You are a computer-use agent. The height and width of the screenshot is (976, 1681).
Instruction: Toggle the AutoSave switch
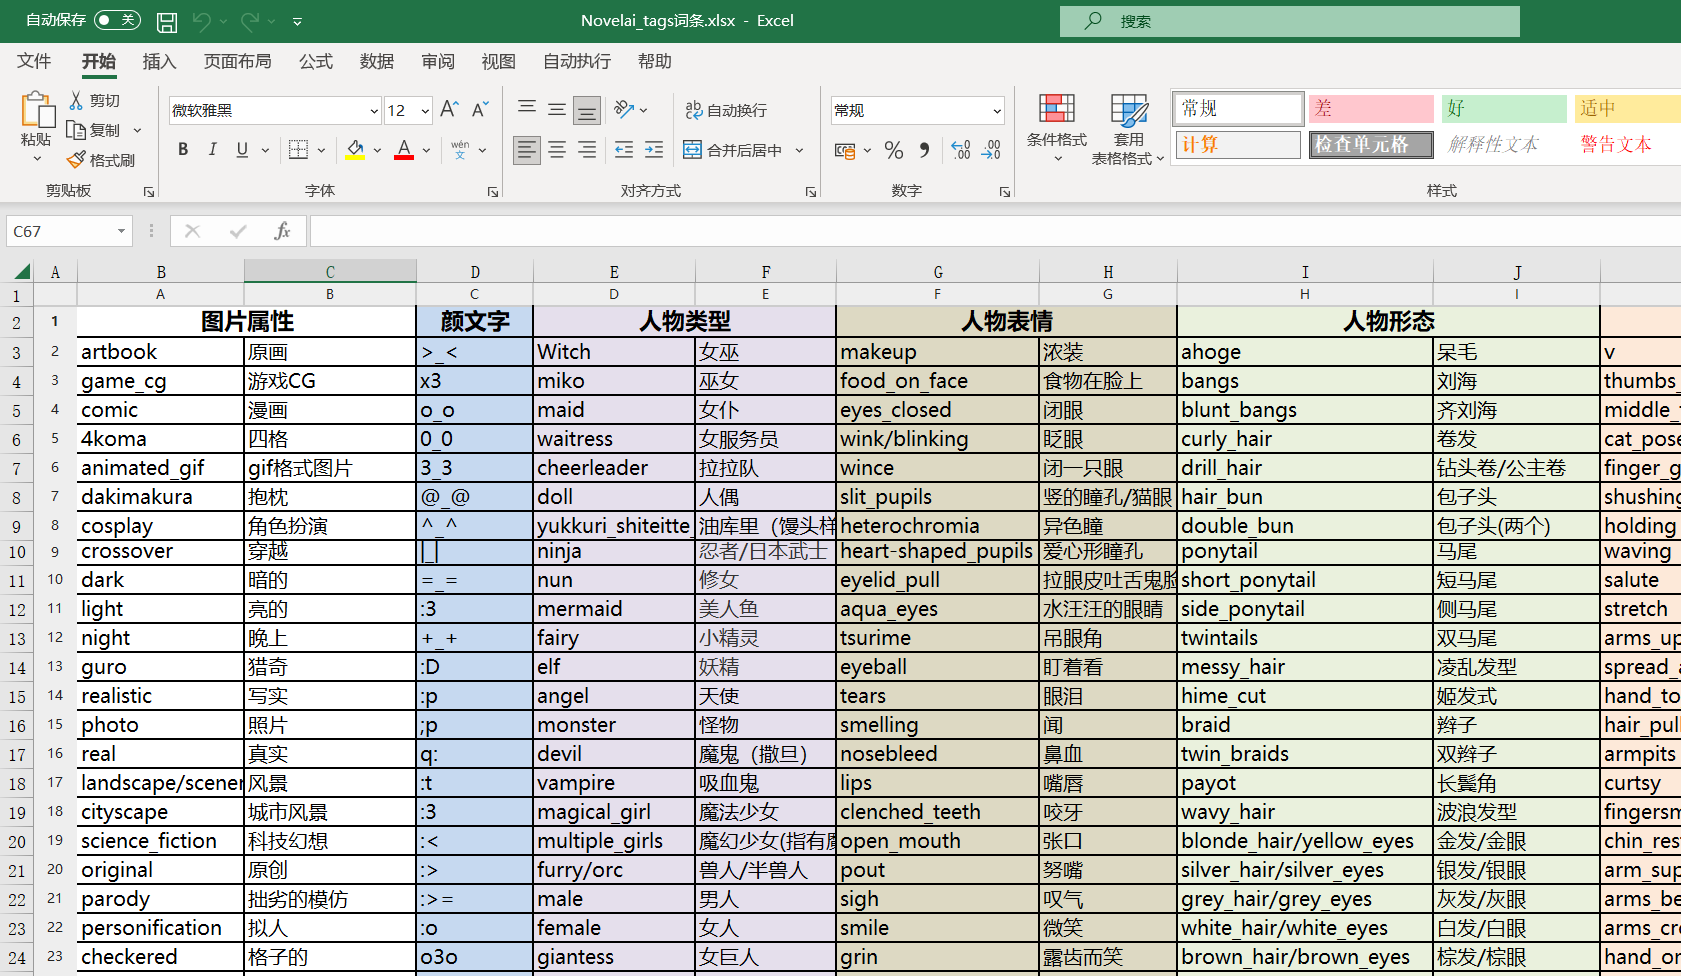[117, 20]
